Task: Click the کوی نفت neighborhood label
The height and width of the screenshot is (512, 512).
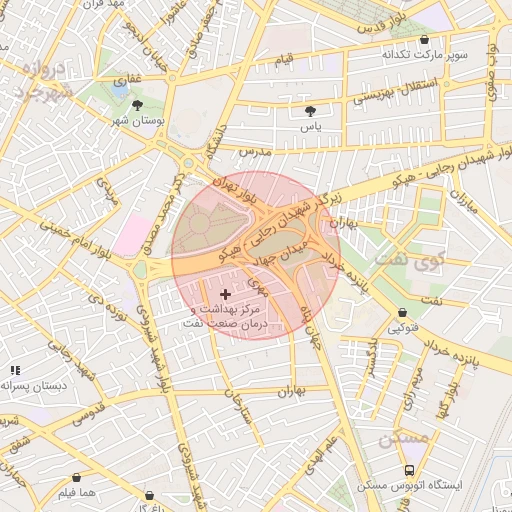Action: click(x=409, y=260)
